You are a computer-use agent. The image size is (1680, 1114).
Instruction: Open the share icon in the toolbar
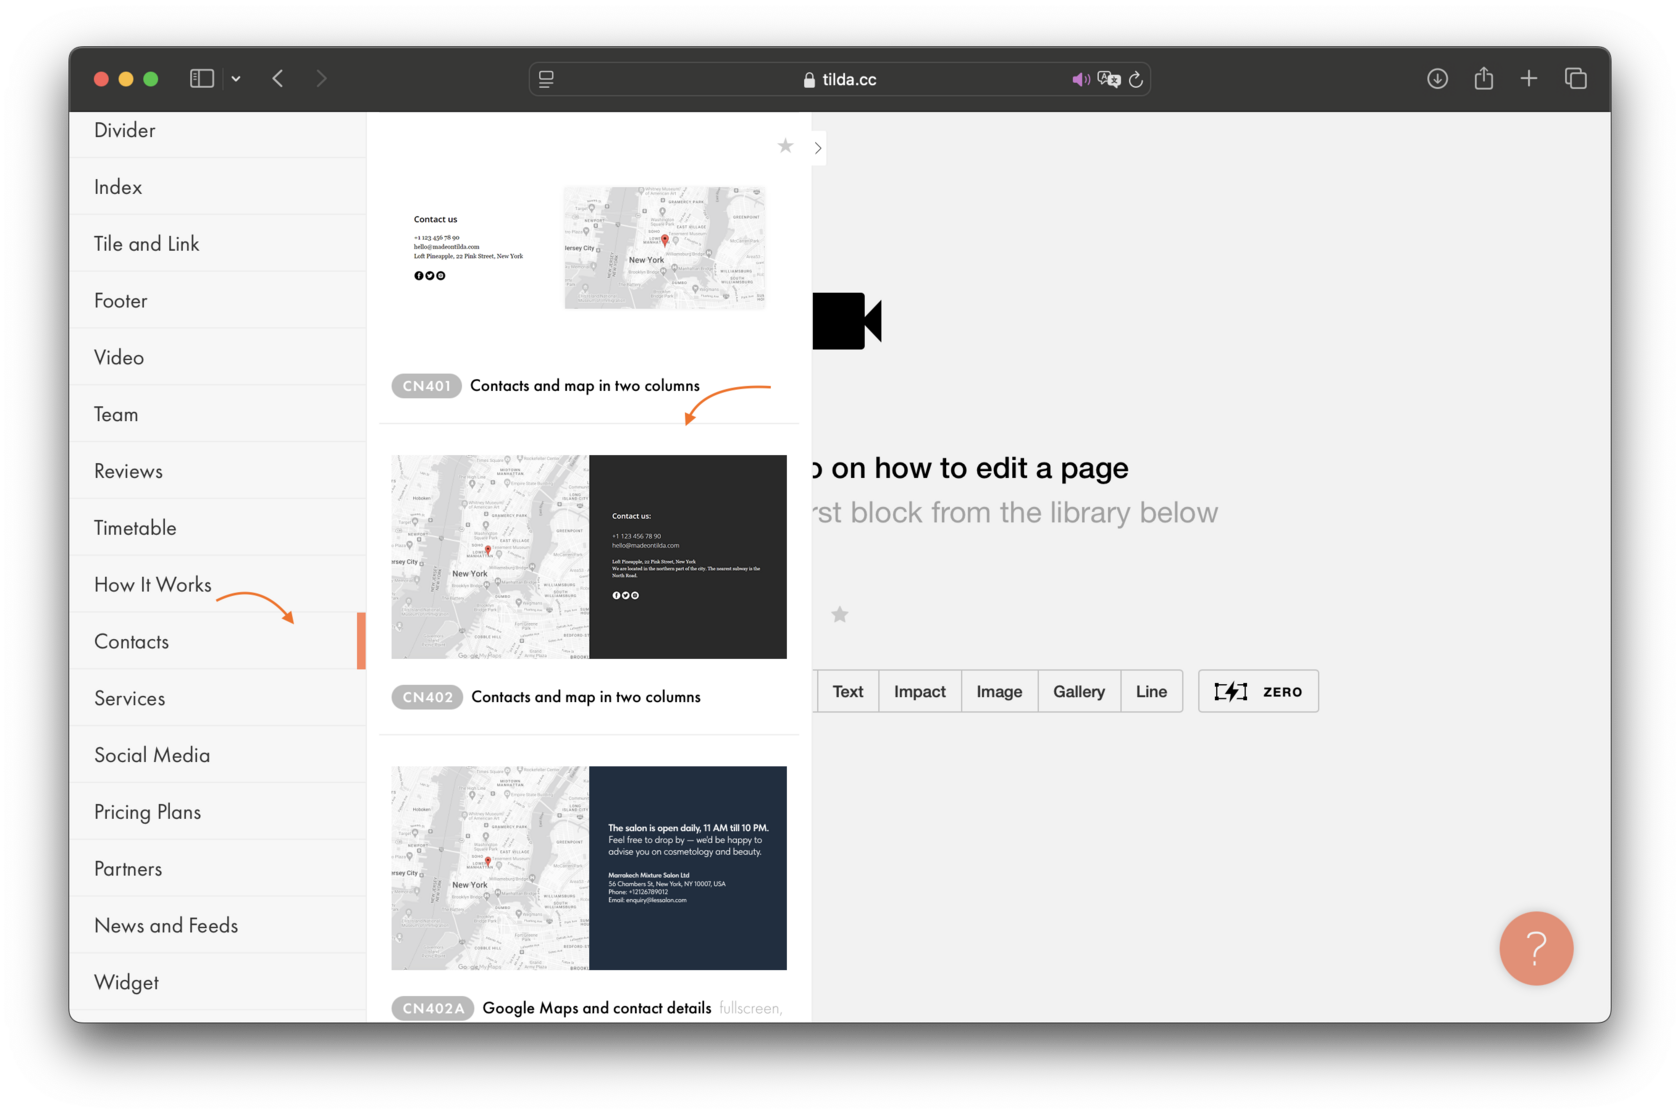[1484, 78]
